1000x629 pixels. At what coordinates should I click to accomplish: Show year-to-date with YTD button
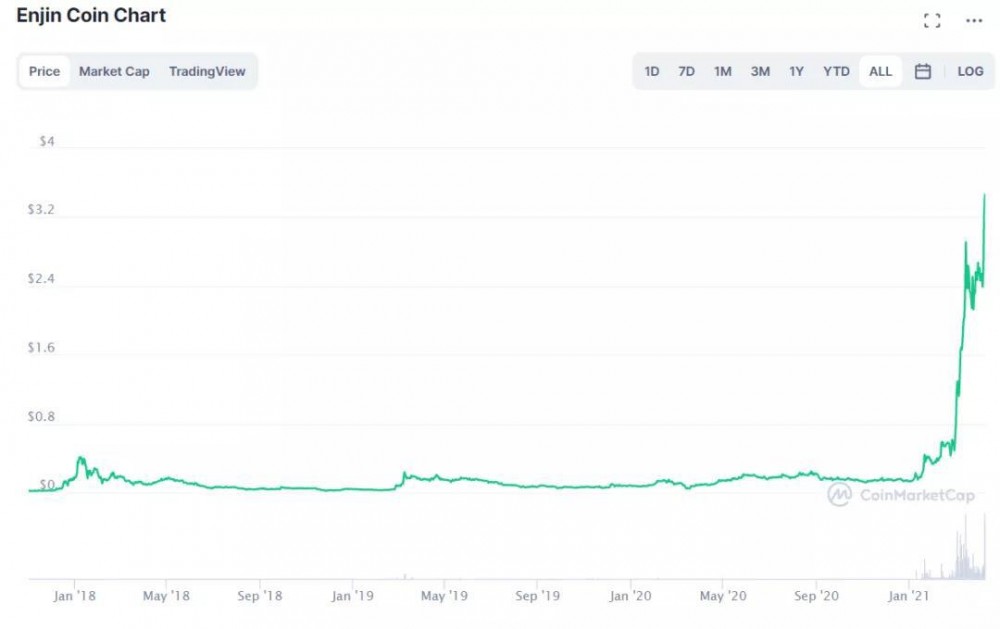tap(835, 71)
